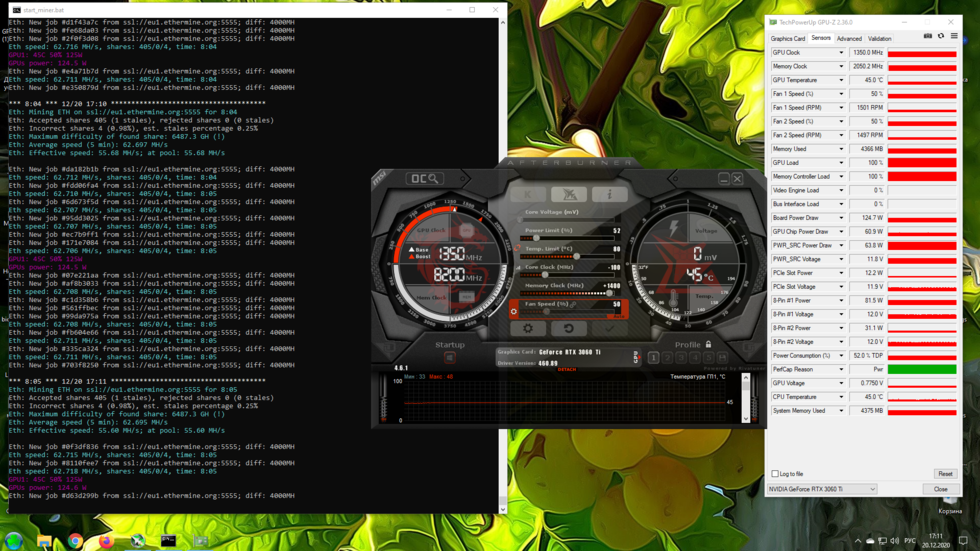Reset Afterburner settings to defaults
Viewport: 980px width, 551px height.
tap(569, 328)
